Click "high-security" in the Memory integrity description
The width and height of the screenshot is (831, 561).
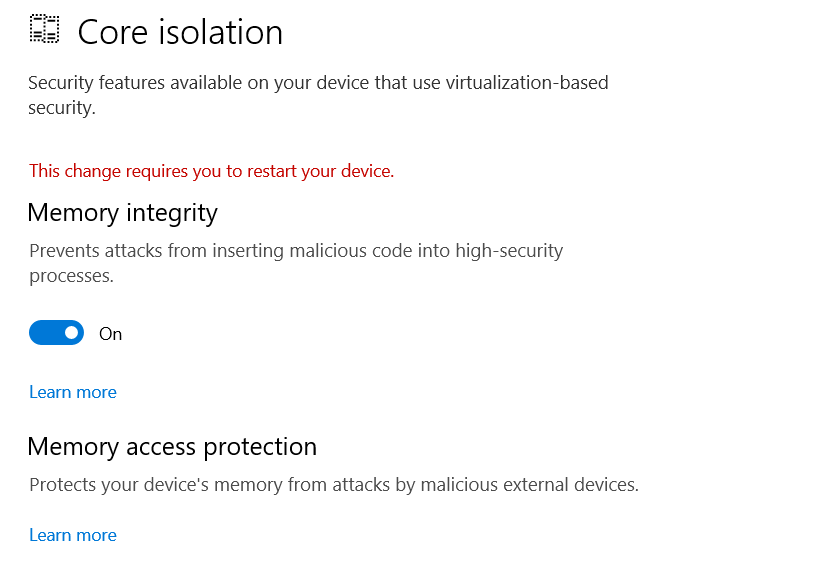[x=509, y=250]
